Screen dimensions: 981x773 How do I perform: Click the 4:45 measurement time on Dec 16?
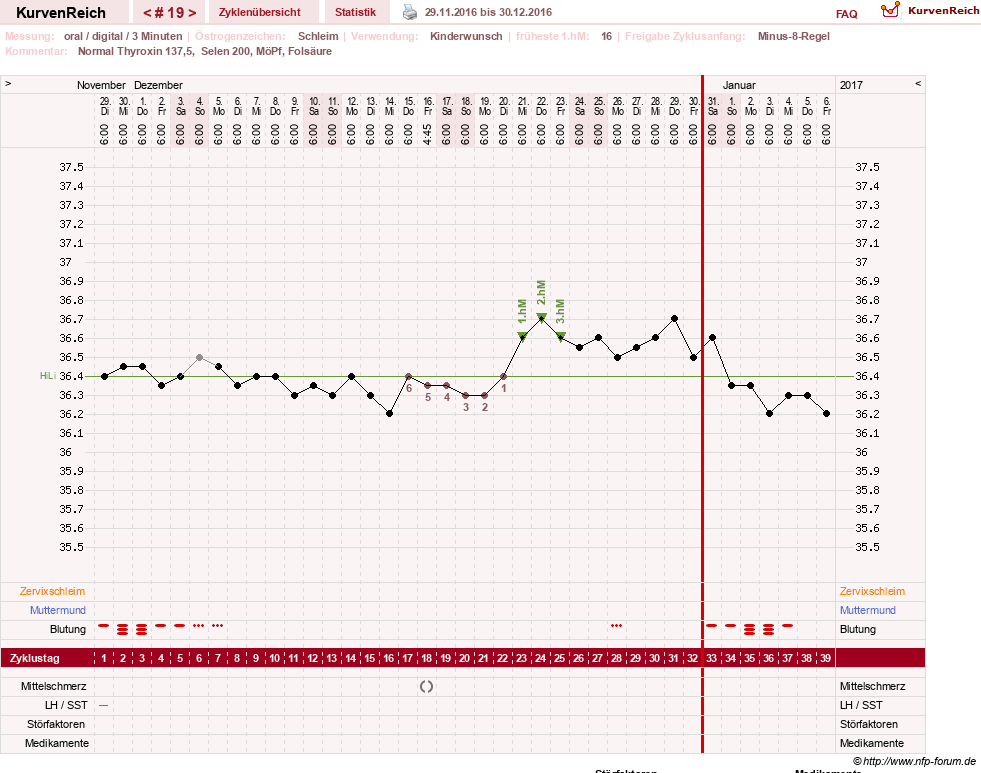coord(428,134)
